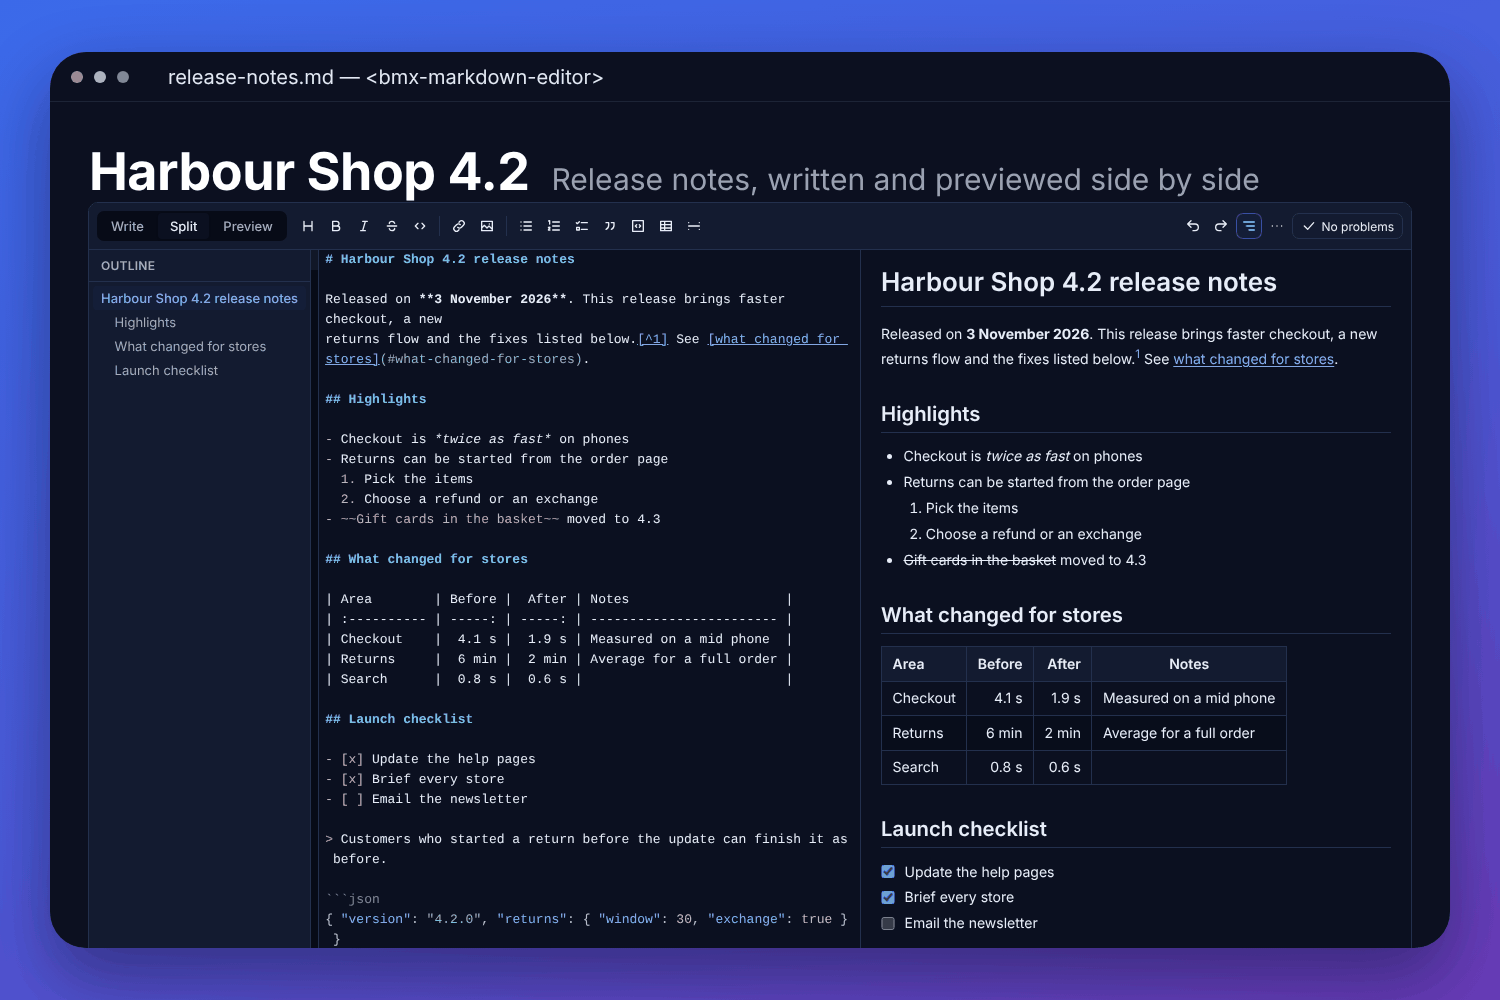Insert a numbered list

click(554, 226)
